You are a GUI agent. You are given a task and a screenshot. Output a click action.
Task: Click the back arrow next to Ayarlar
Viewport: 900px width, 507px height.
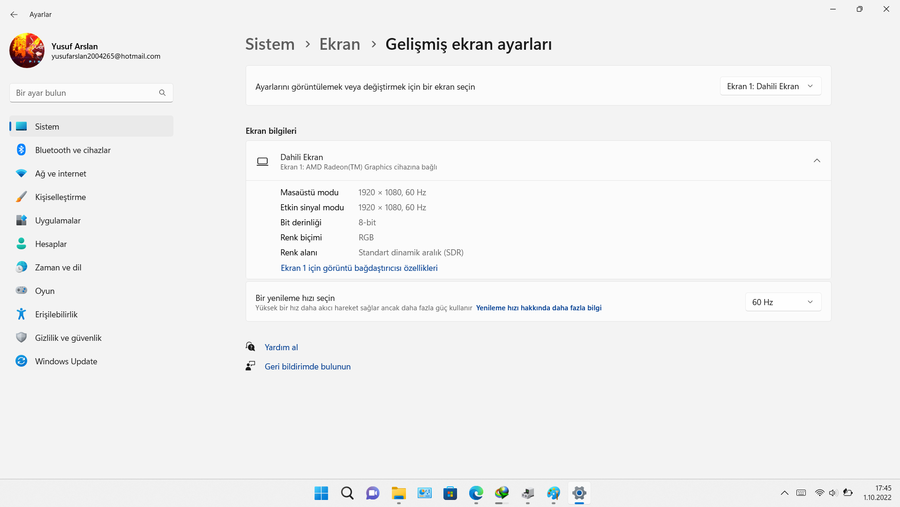tap(14, 15)
